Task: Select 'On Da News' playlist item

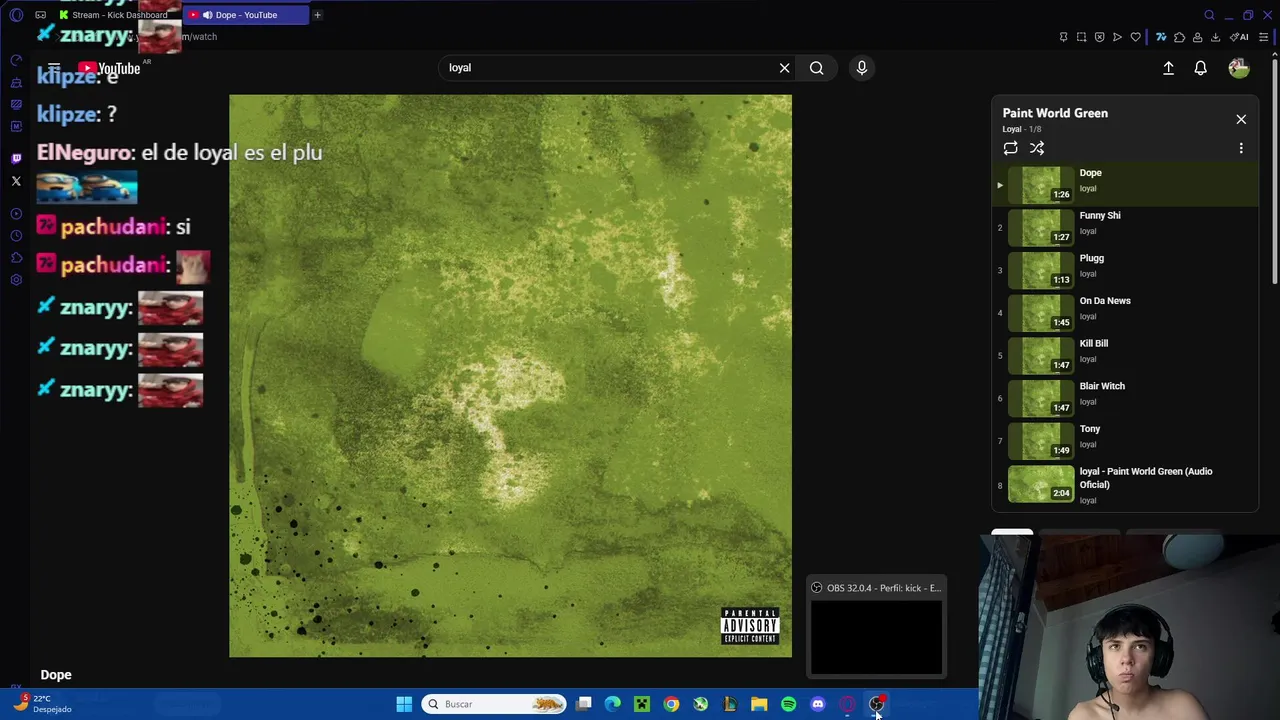Action: point(1125,312)
